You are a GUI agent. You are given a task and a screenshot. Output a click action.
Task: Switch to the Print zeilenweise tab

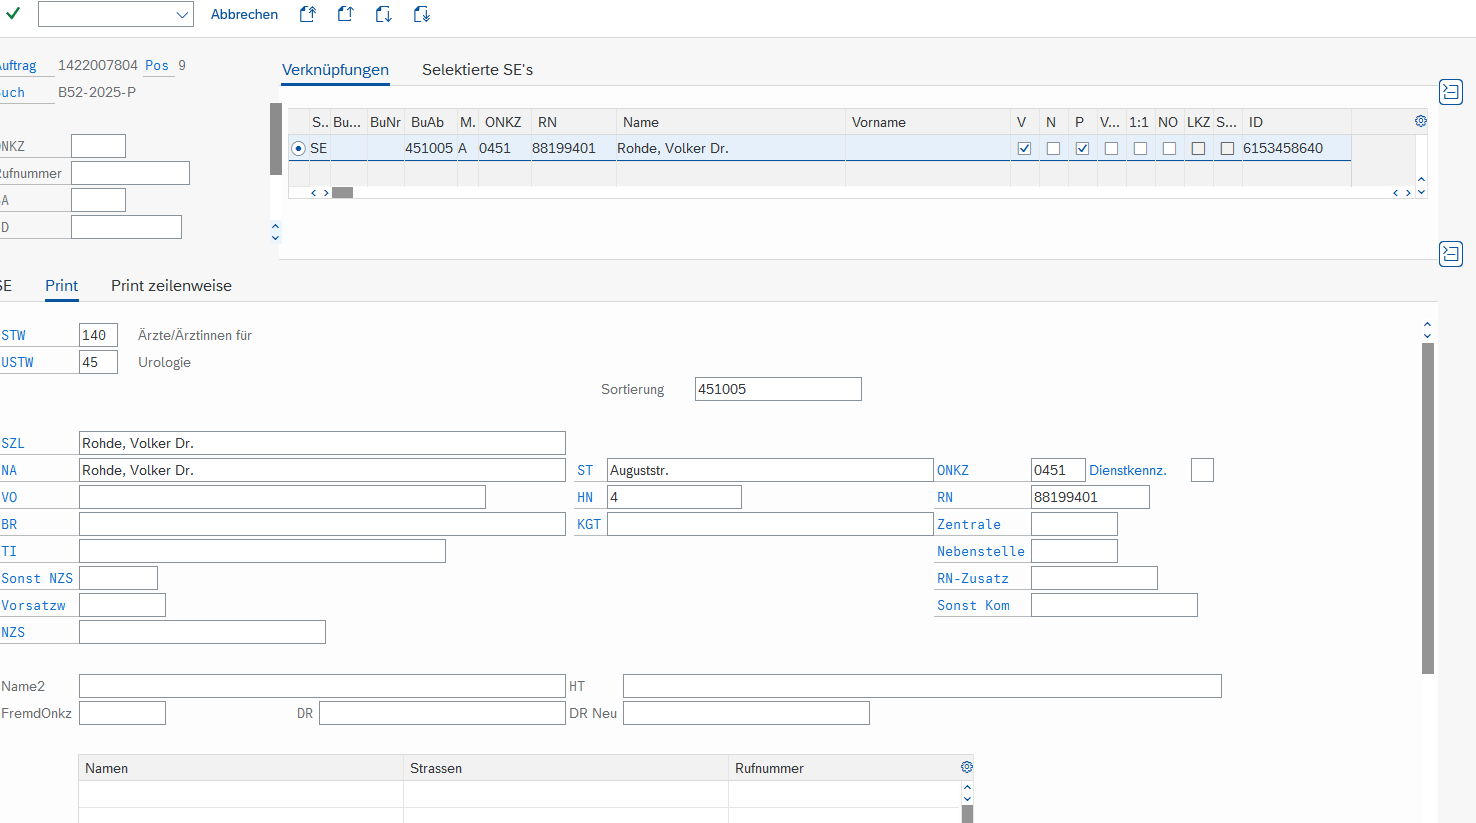click(171, 286)
